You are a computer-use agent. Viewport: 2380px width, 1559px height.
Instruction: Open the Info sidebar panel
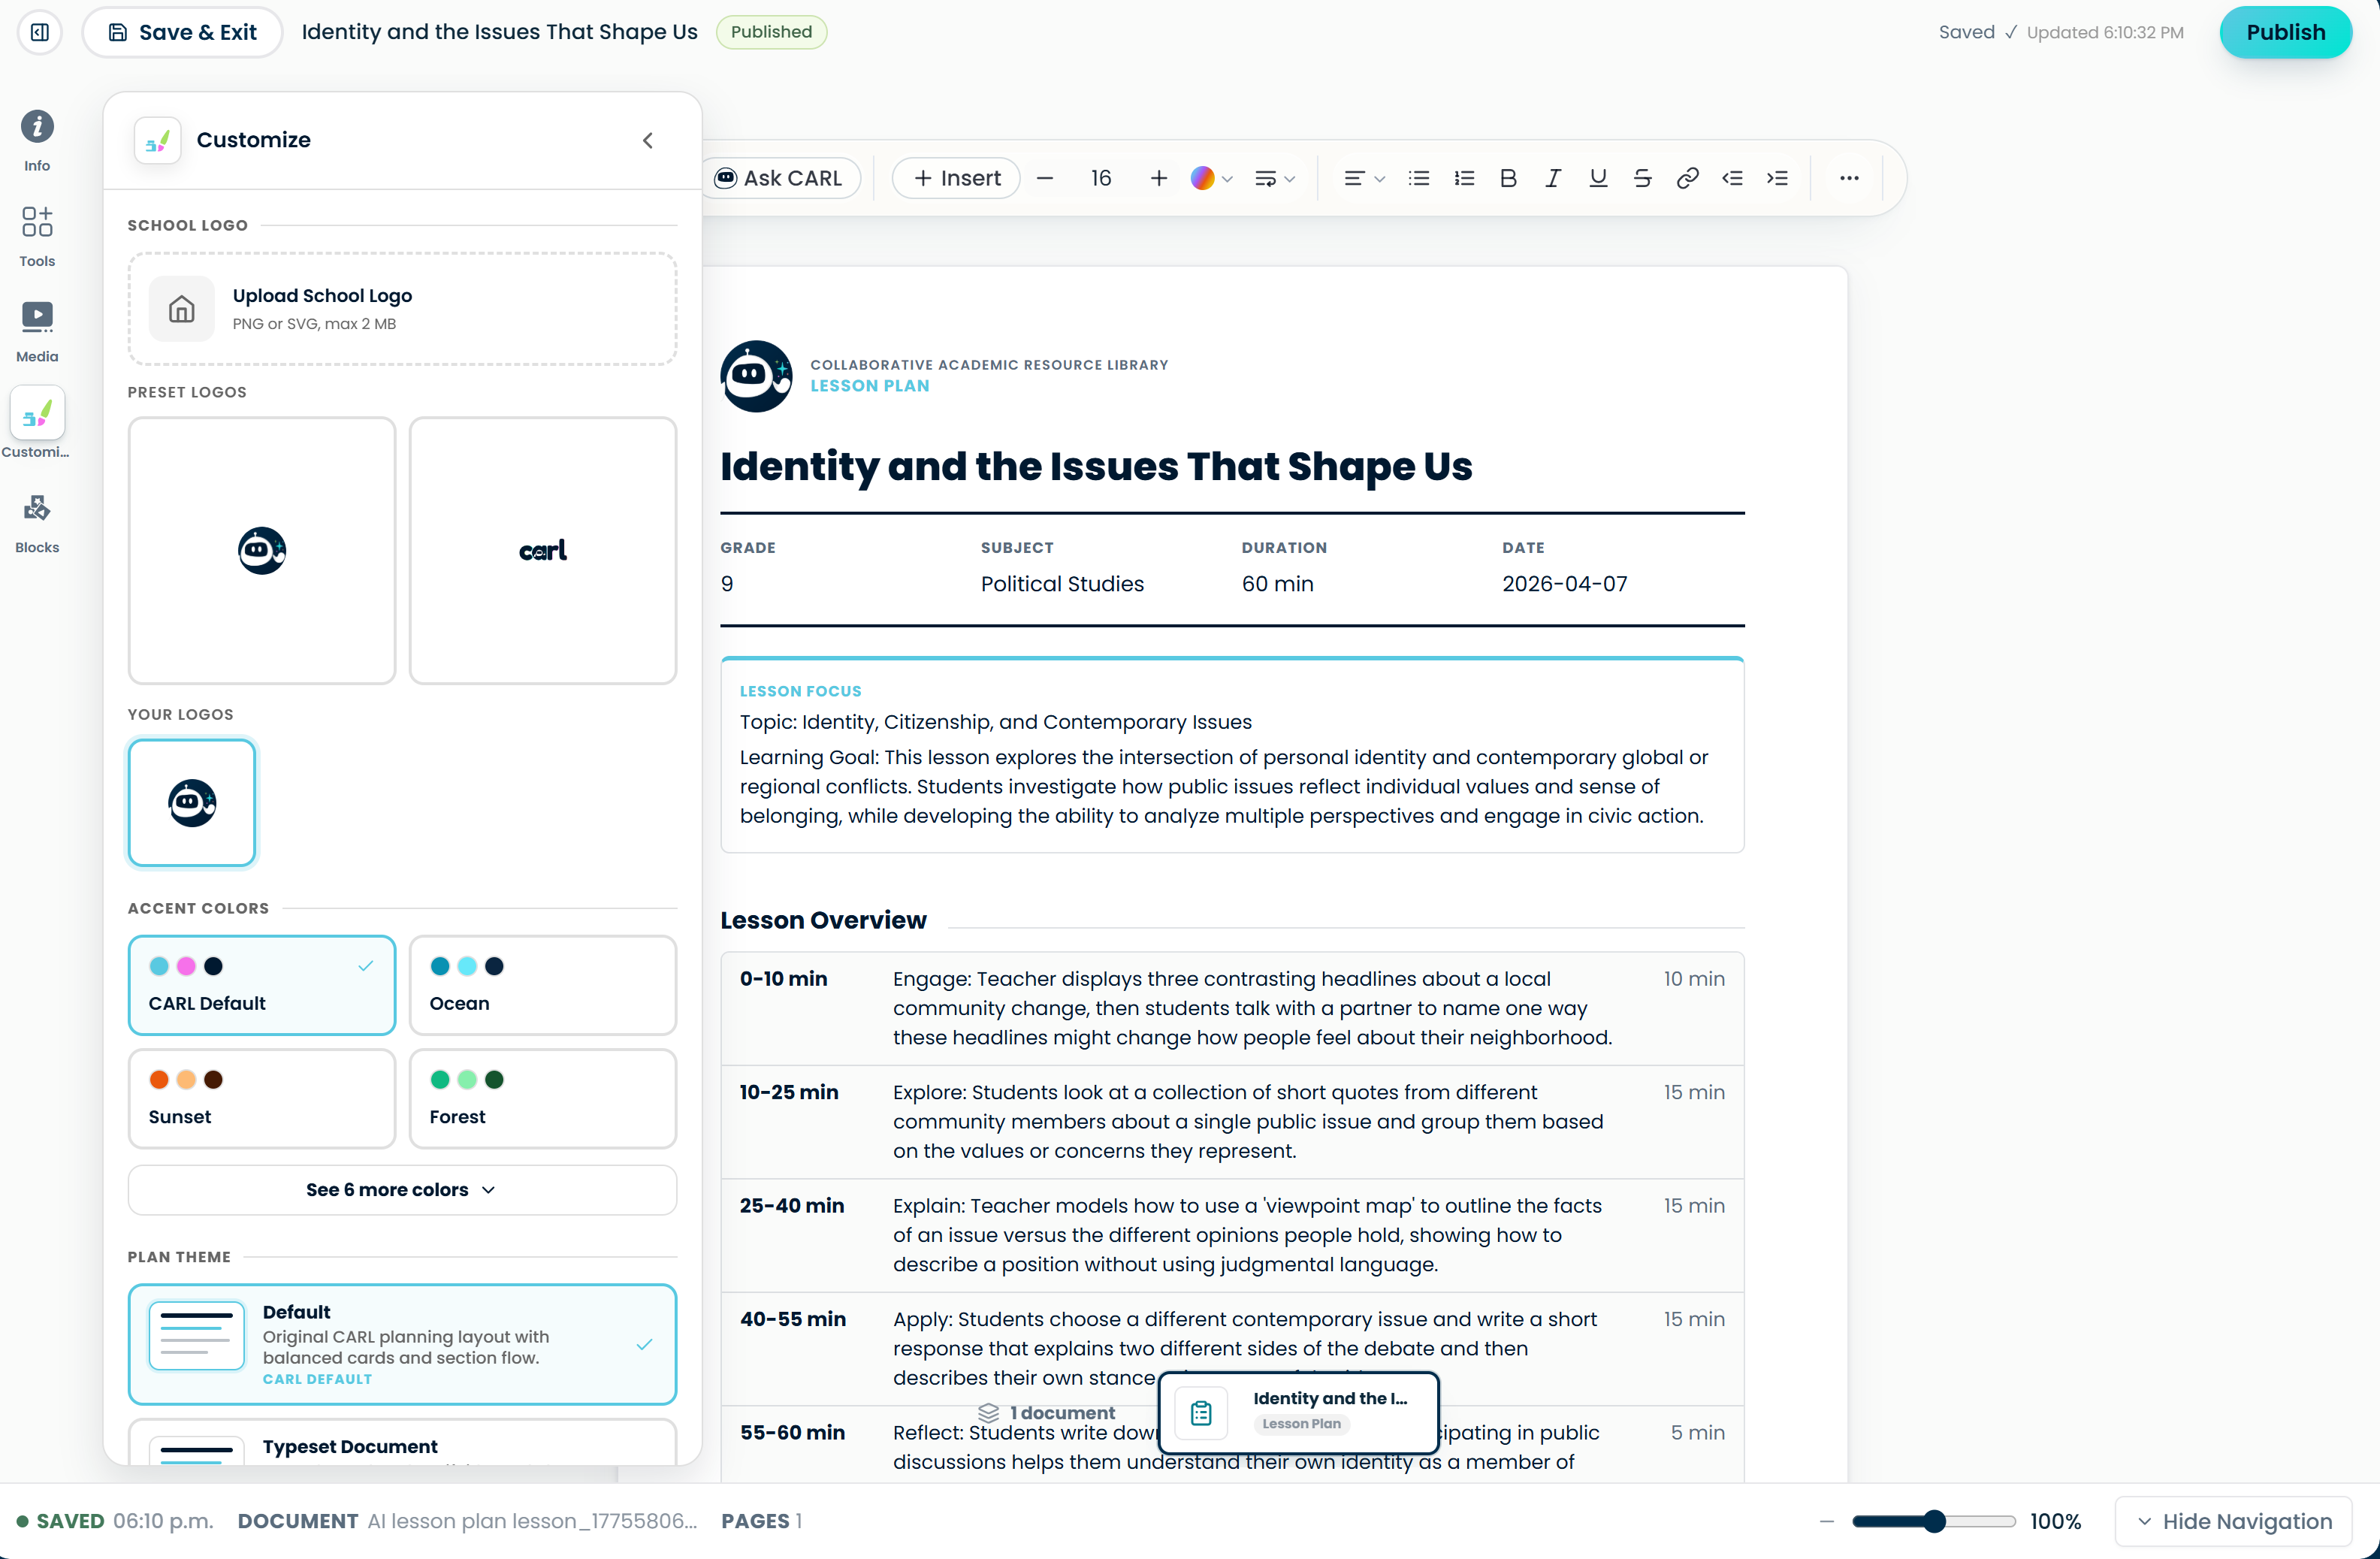click(37, 141)
